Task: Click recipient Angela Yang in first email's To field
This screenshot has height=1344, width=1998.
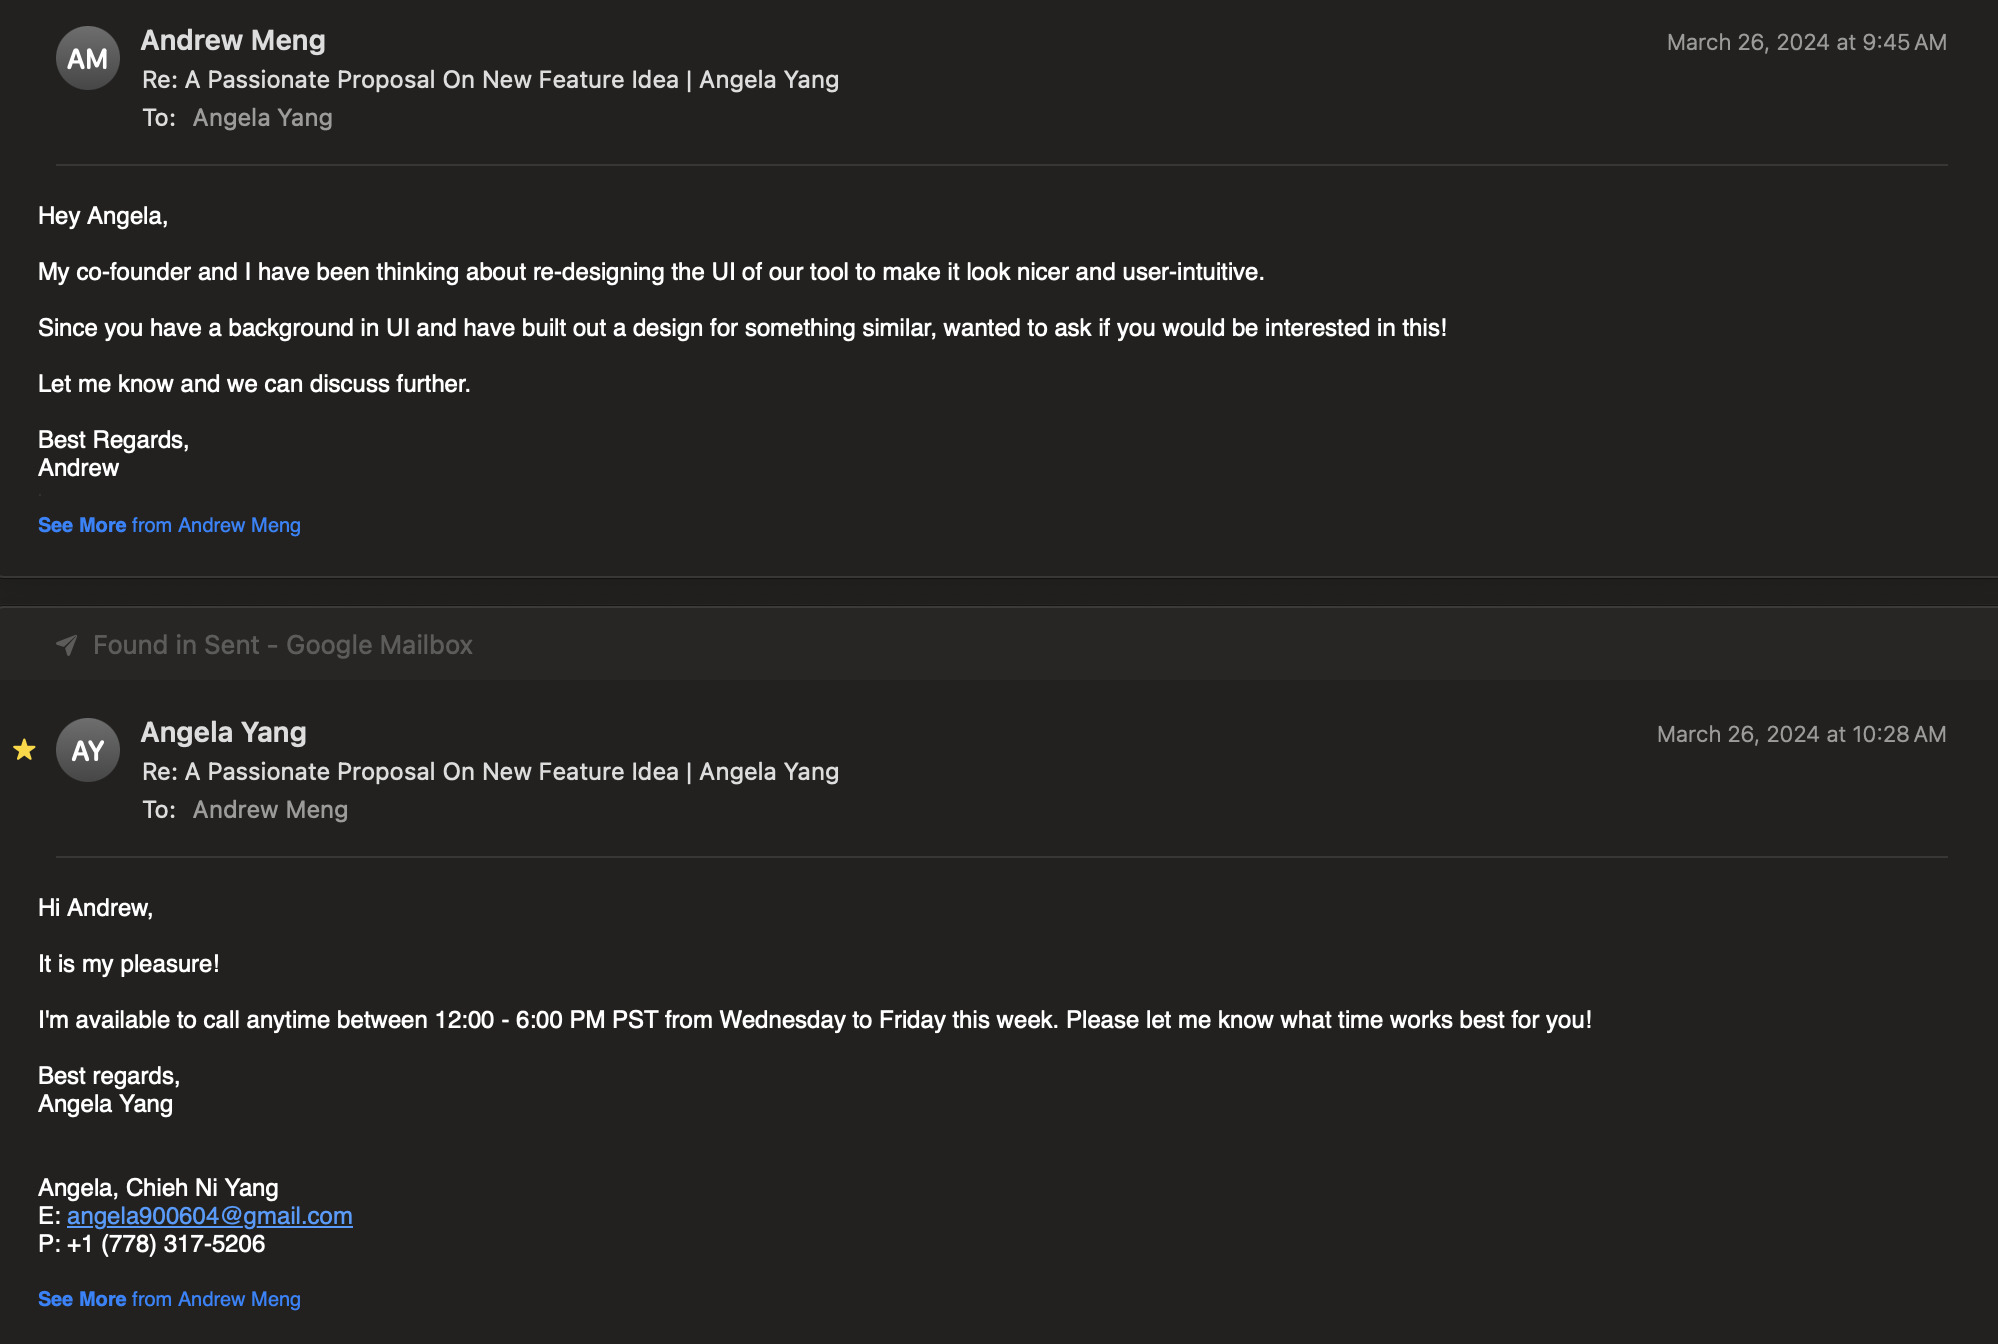Action: pyautogui.click(x=262, y=118)
